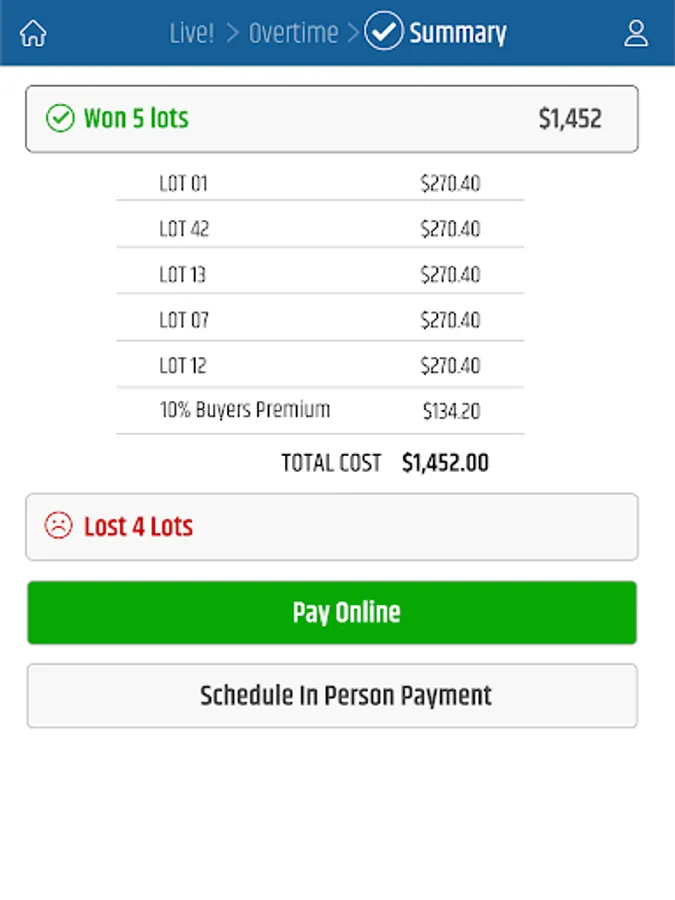Select the Summary breadcrumb step
This screenshot has width=675, height=900.
tap(458, 33)
